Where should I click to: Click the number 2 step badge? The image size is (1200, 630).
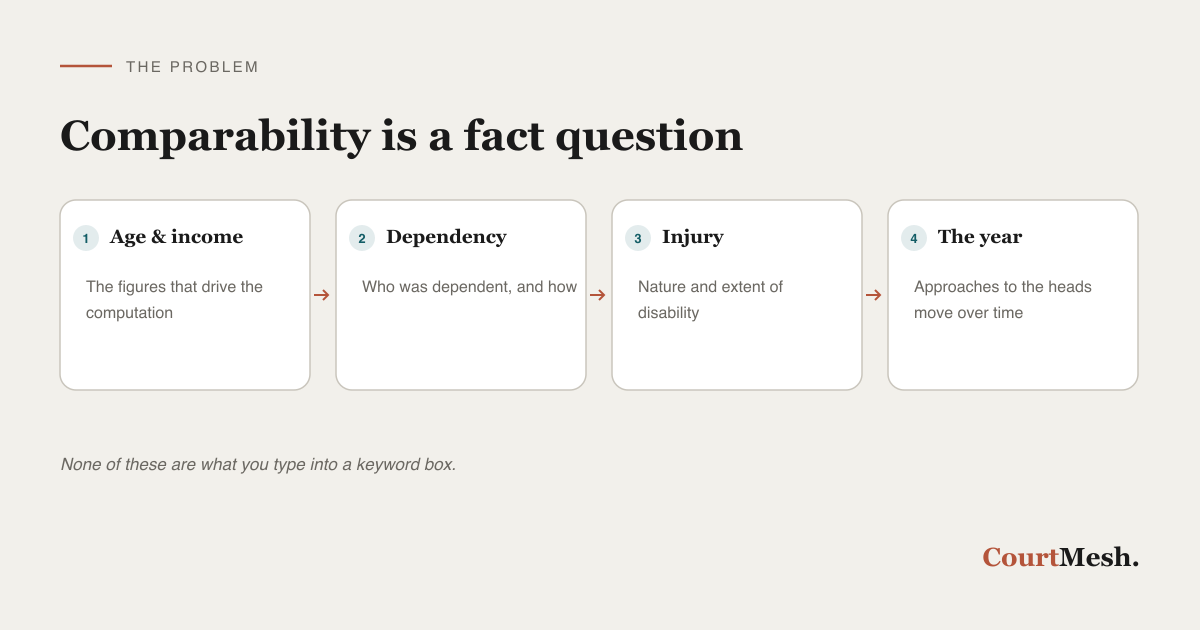pyautogui.click(x=362, y=238)
